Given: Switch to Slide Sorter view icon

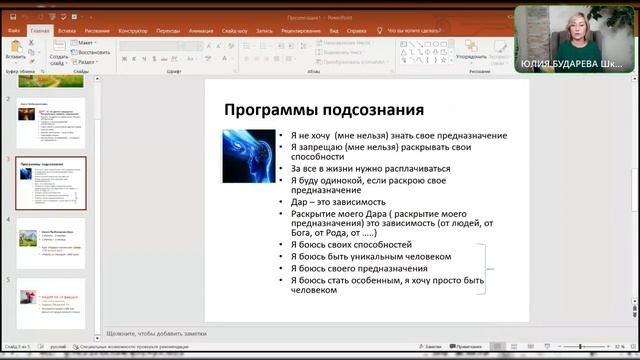Looking at the screenshot, I should tap(514, 347).
